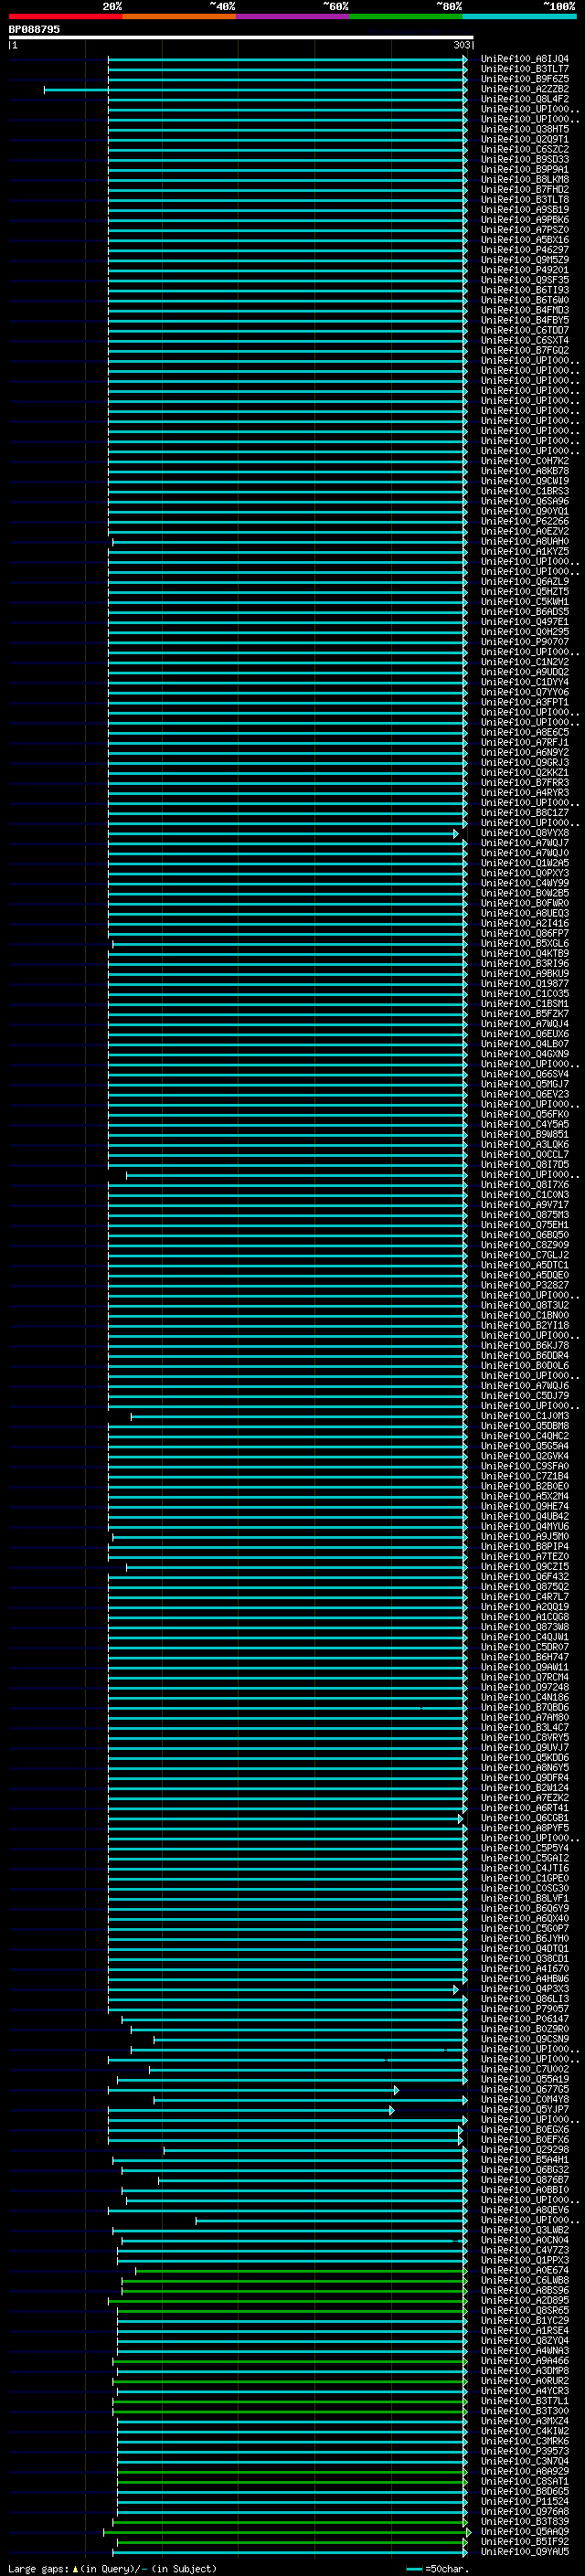Click hit label UniRef100_P49201
The height and width of the screenshot is (2576, 585).
[524, 269]
